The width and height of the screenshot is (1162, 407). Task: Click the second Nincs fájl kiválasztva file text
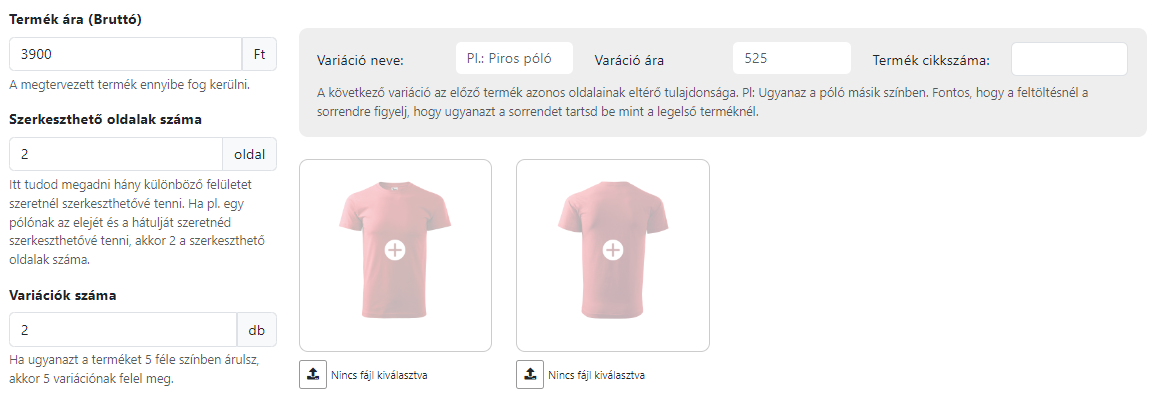[597, 375]
